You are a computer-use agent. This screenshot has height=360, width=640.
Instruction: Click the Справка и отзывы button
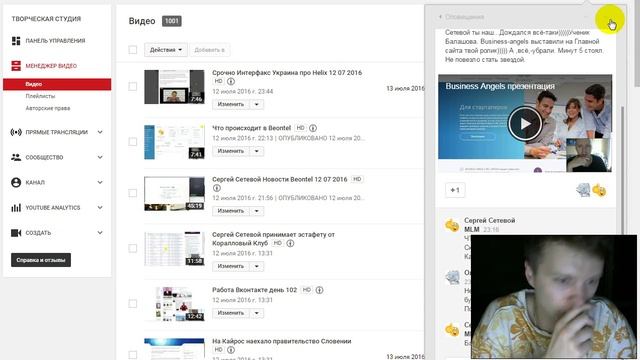(x=41, y=260)
